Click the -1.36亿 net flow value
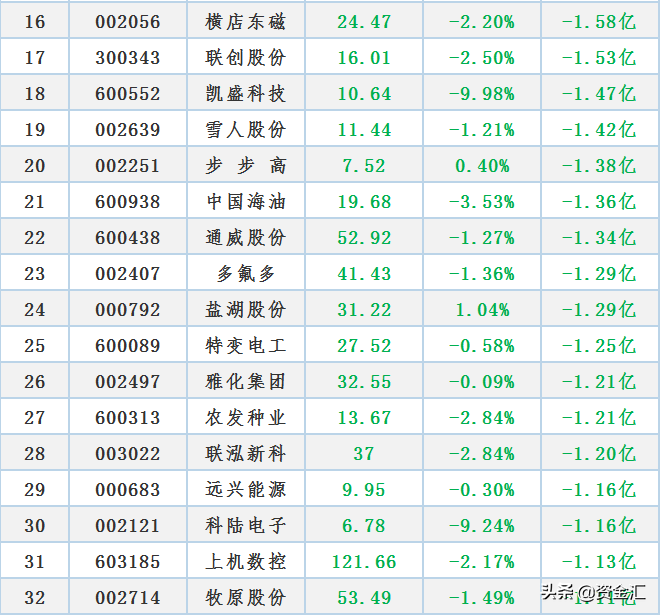This screenshot has width=660, height=615. [x=599, y=202]
